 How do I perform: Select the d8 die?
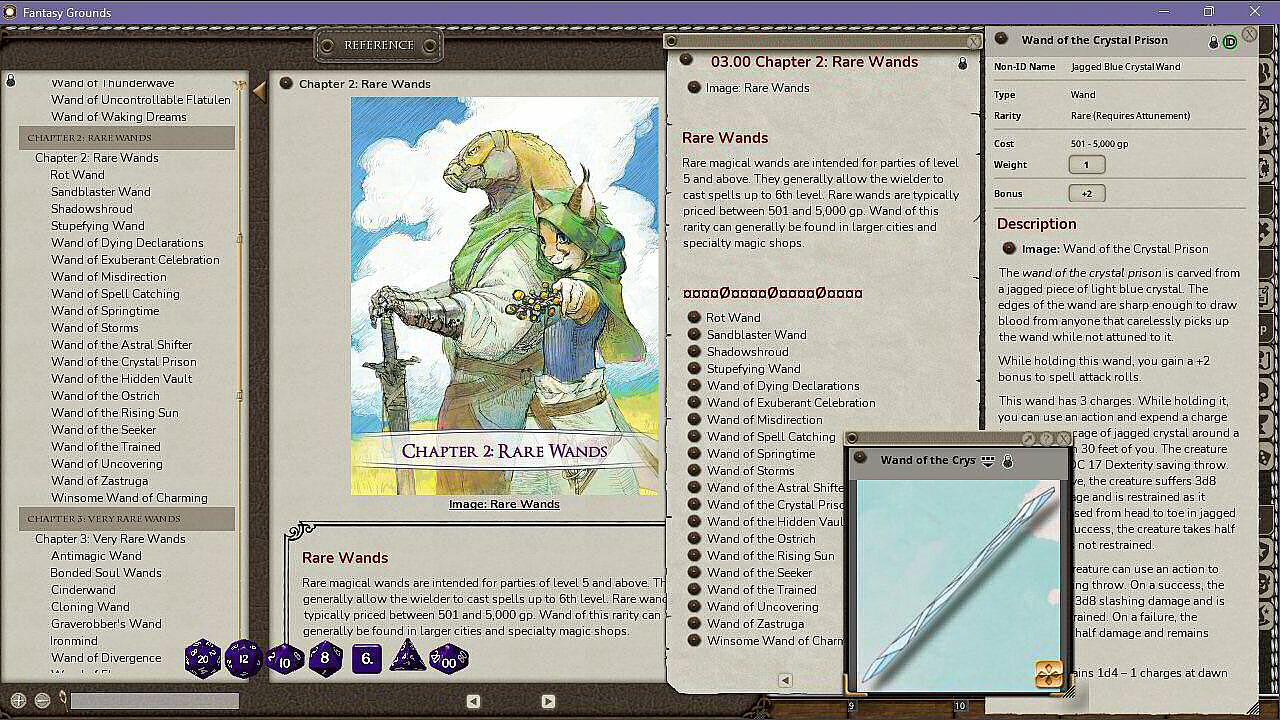[325, 659]
